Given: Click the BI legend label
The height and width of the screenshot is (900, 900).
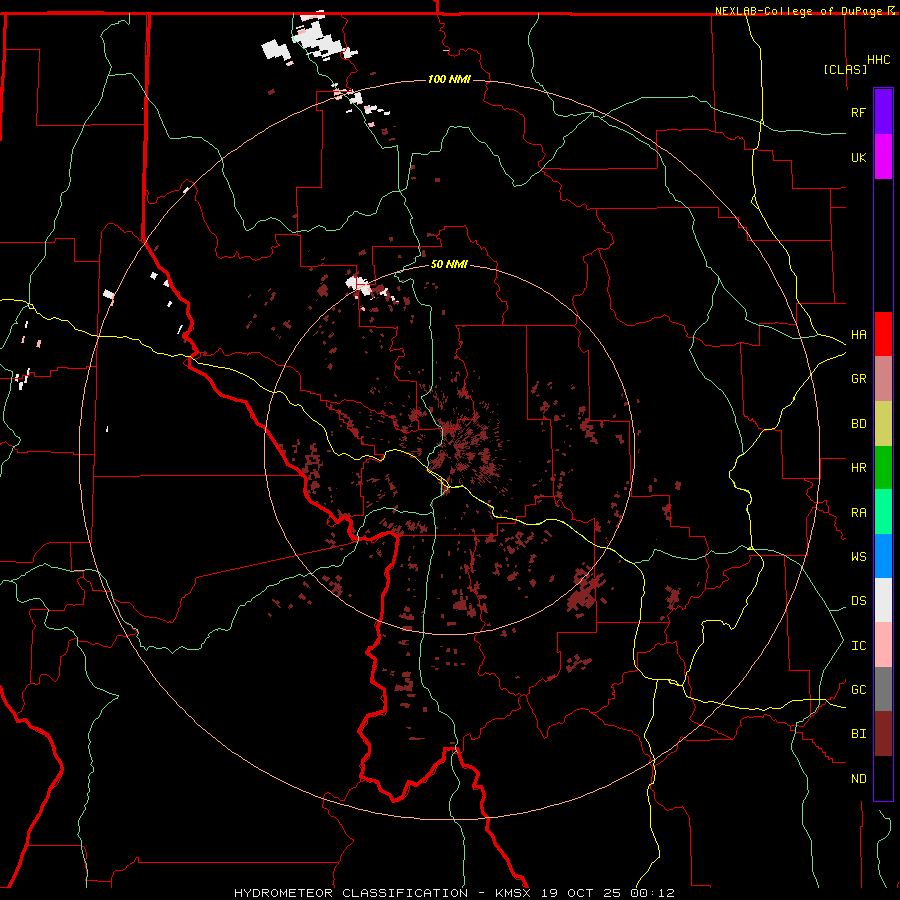Looking at the screenshot, I should (x=858, y=734).
